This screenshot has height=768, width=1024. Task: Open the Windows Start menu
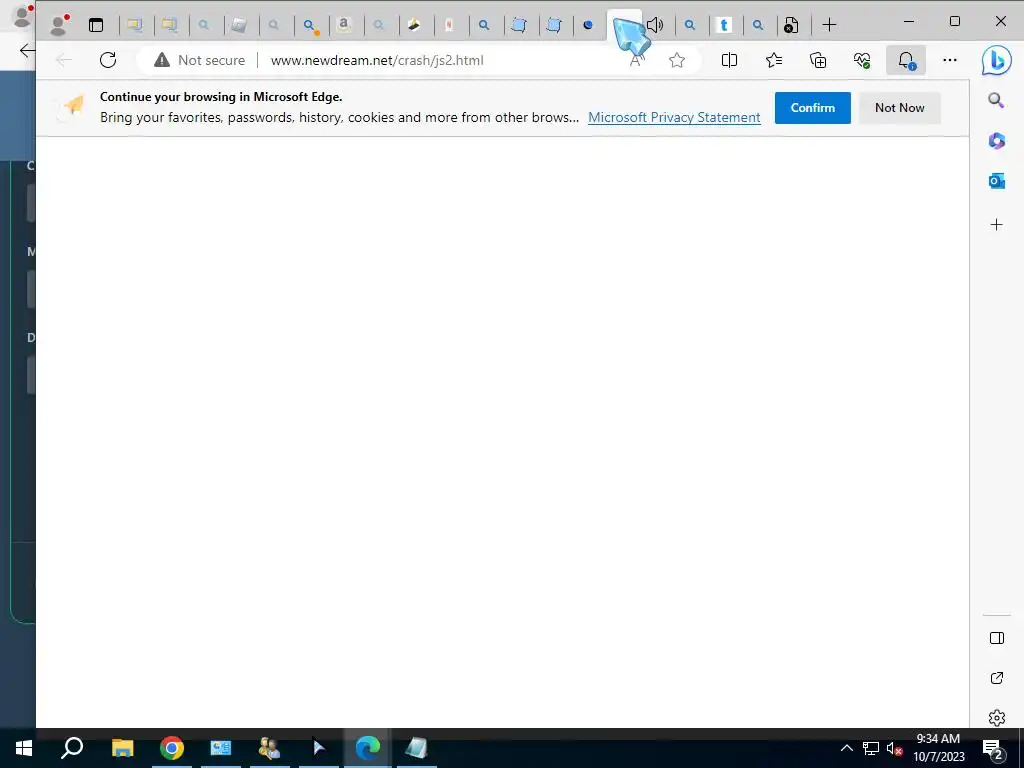(x=24, y=748)
